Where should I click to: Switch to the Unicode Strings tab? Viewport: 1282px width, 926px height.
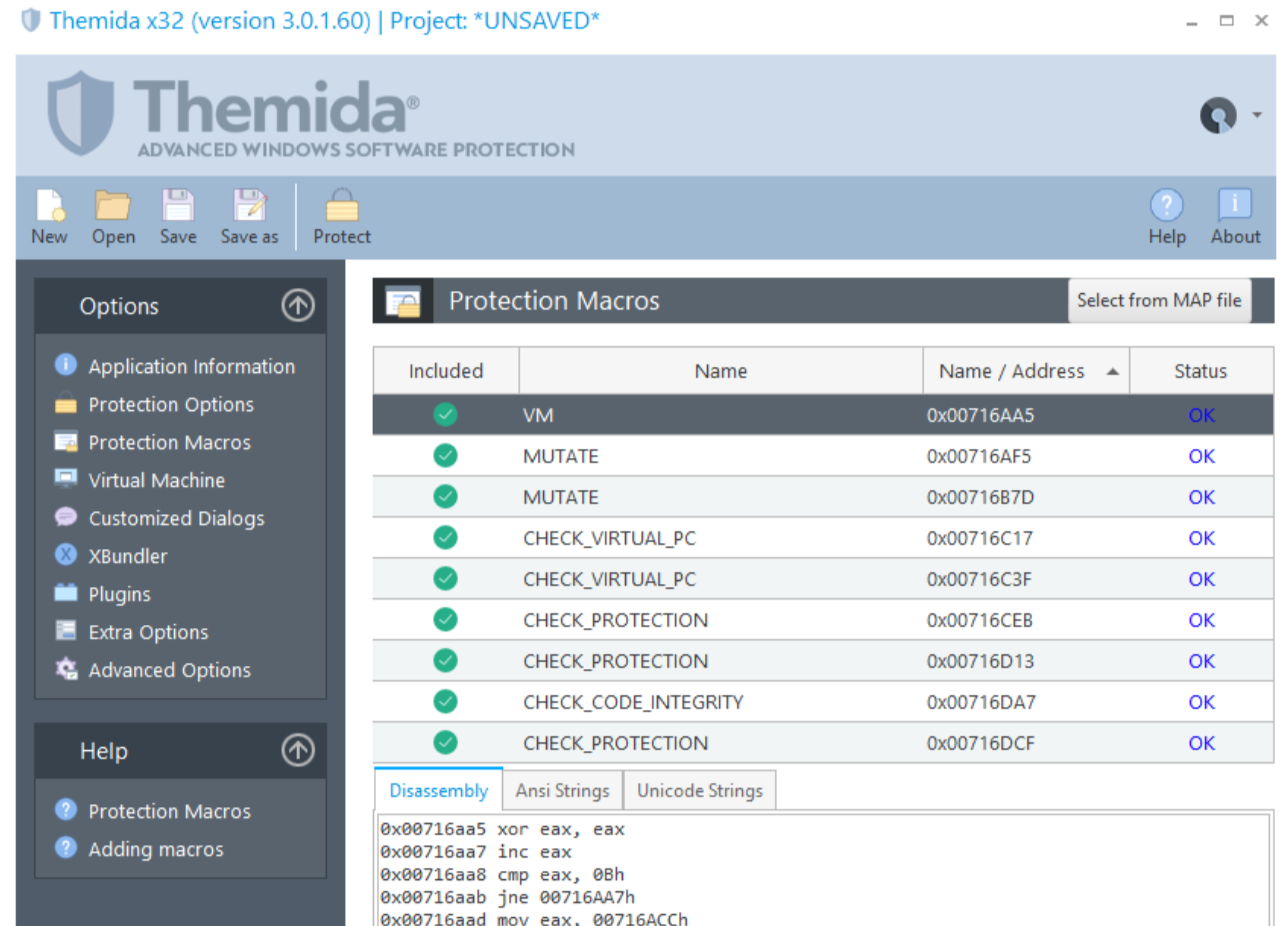[x=699, y=790]
